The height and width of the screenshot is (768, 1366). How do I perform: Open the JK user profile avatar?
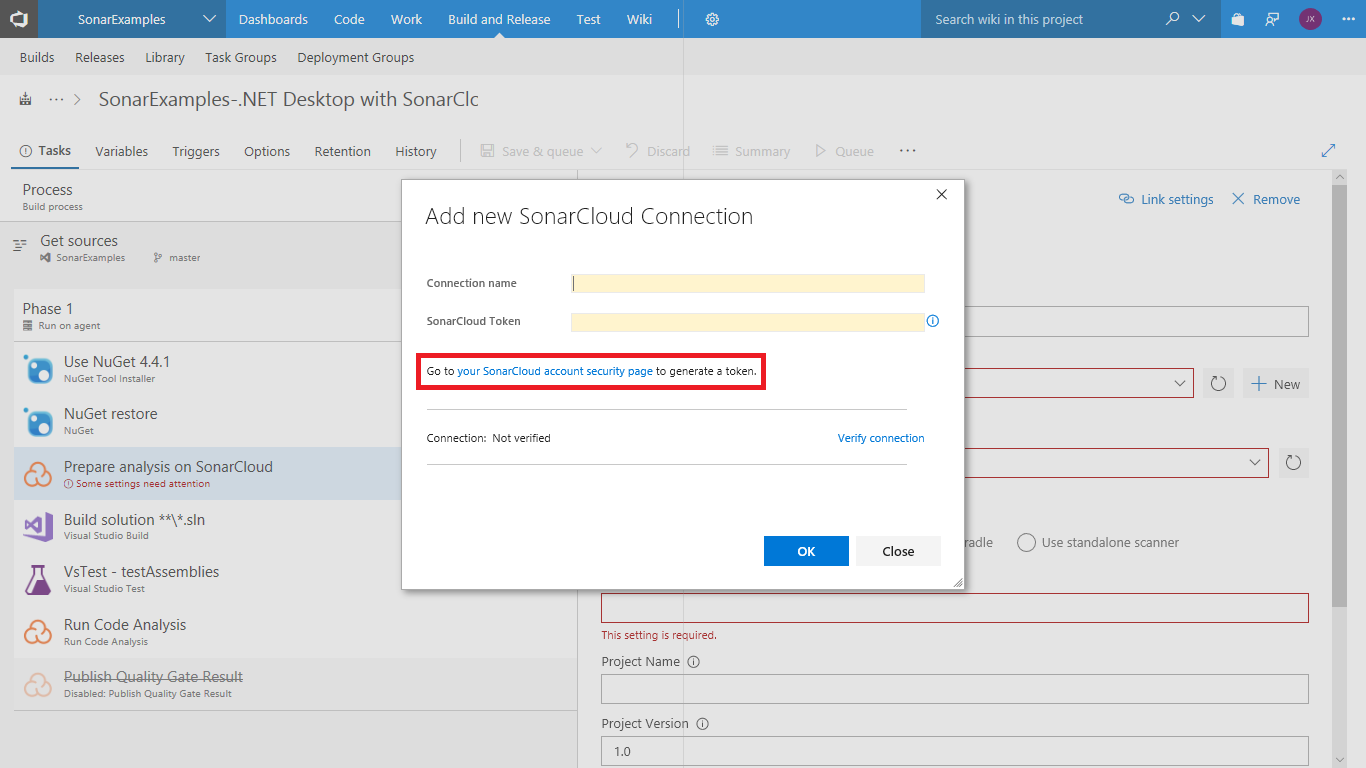(x=1310, y=19)
